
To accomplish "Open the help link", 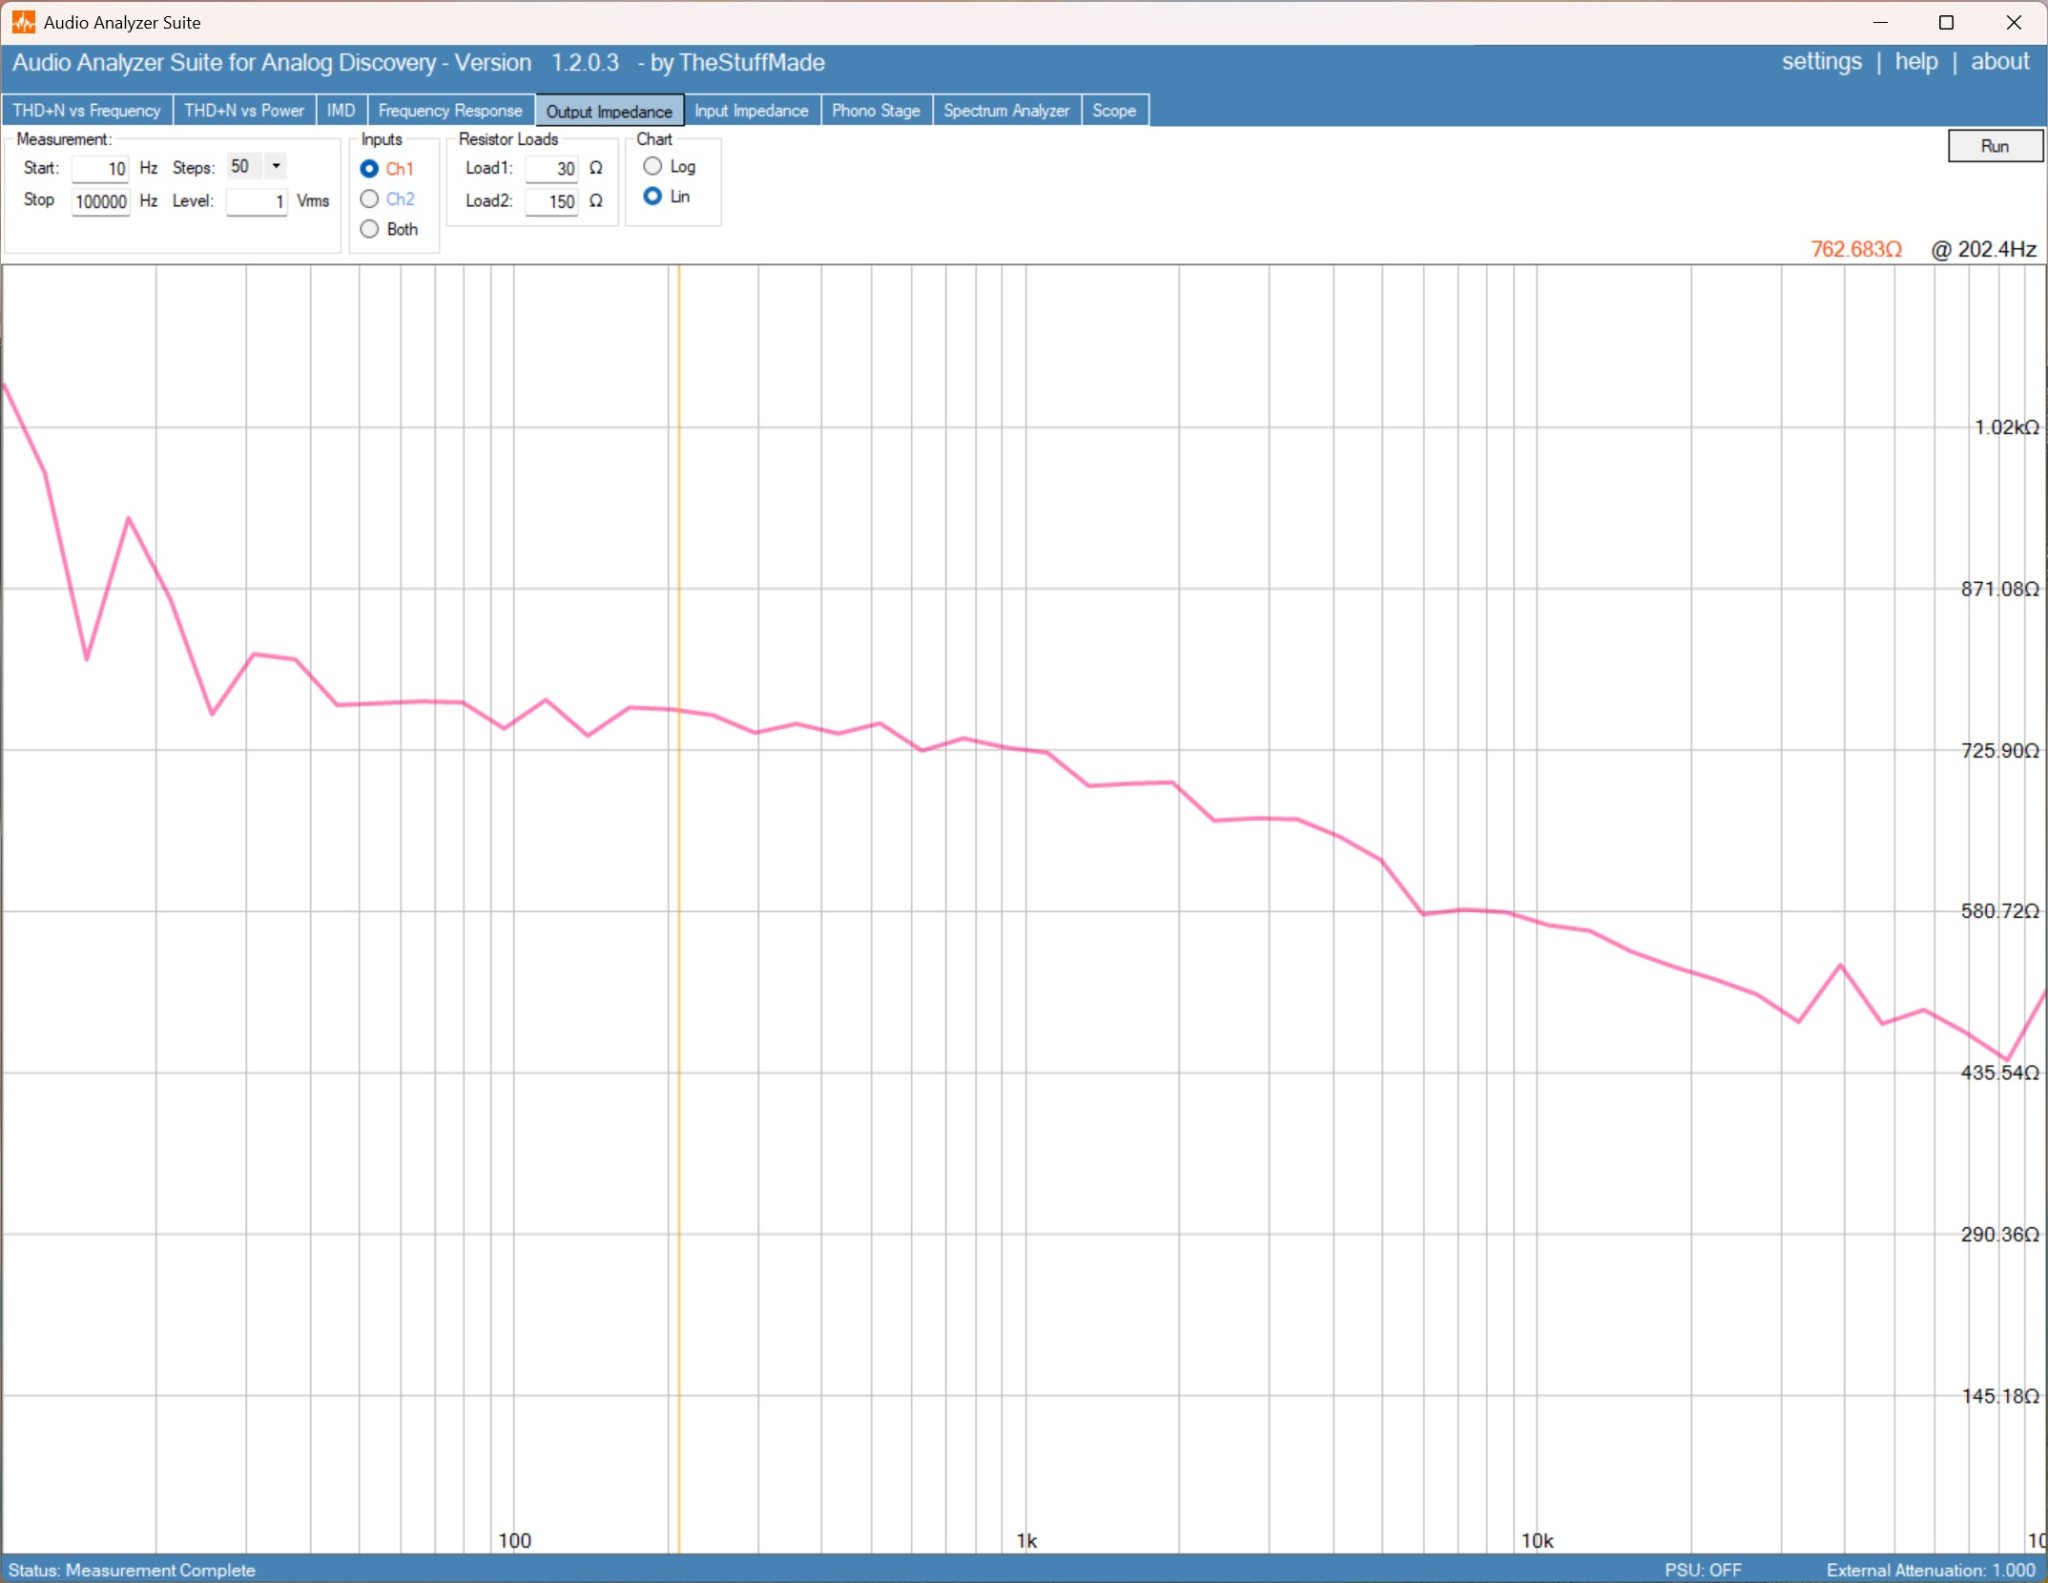I will click(x=1915, y=62).
